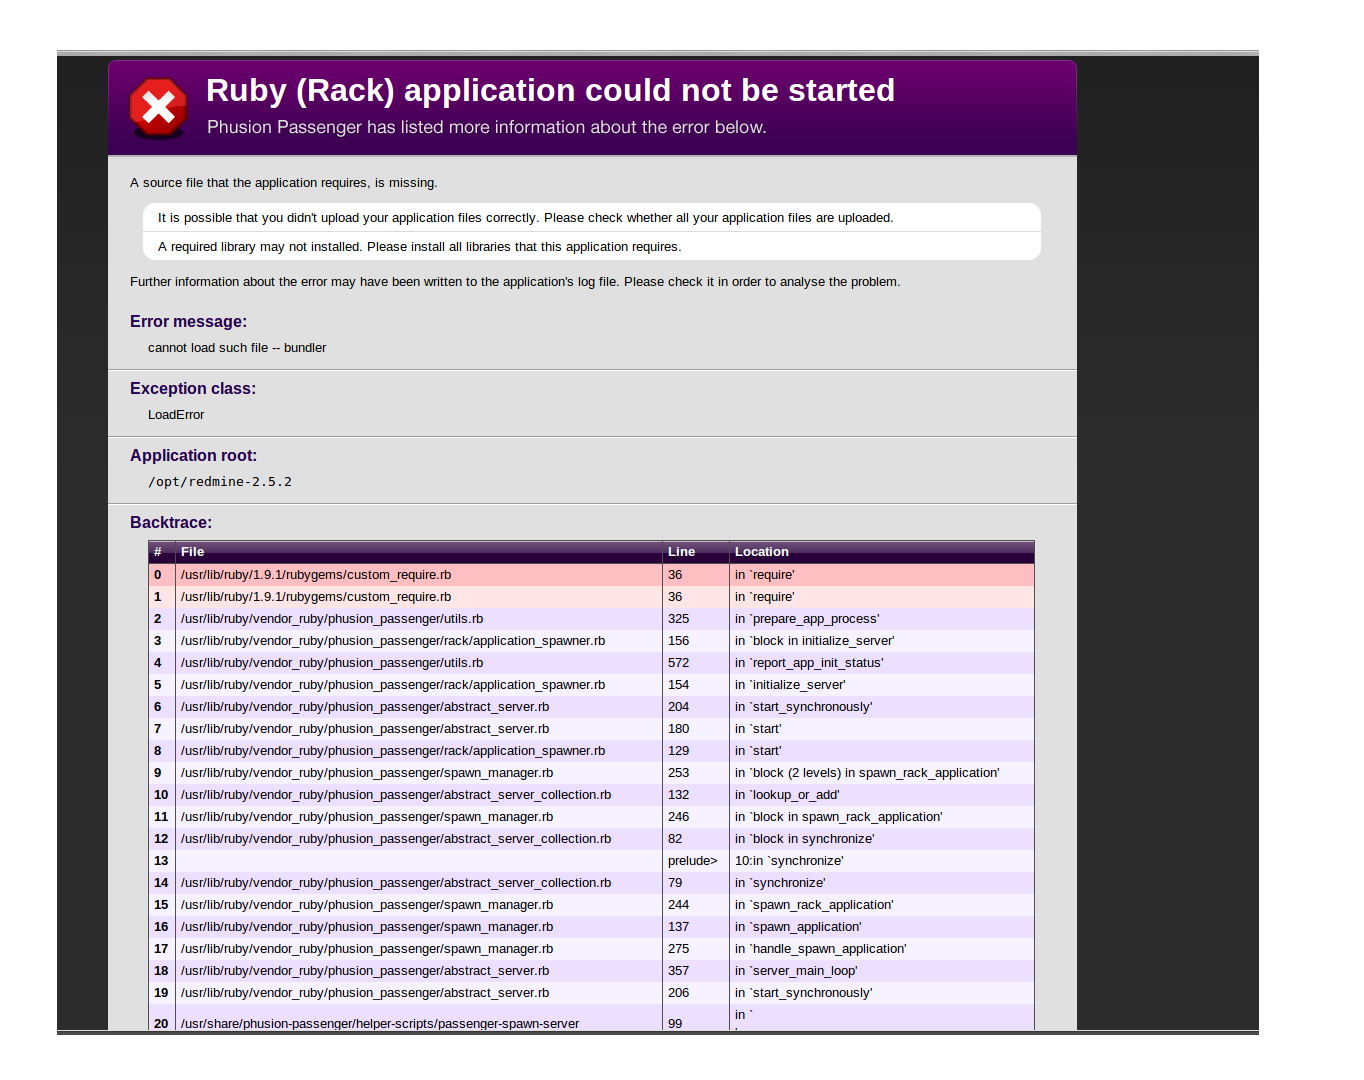The image size is (1364, 1080).
Task: Click "in `handle_spawn_application'" location
Action: 820,949
